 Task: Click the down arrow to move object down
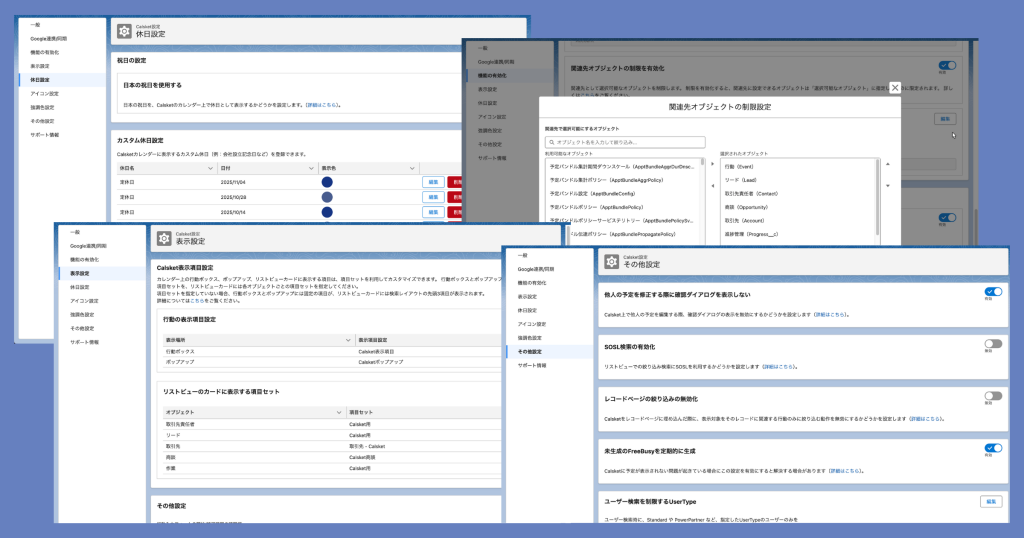tap(887, 186)
